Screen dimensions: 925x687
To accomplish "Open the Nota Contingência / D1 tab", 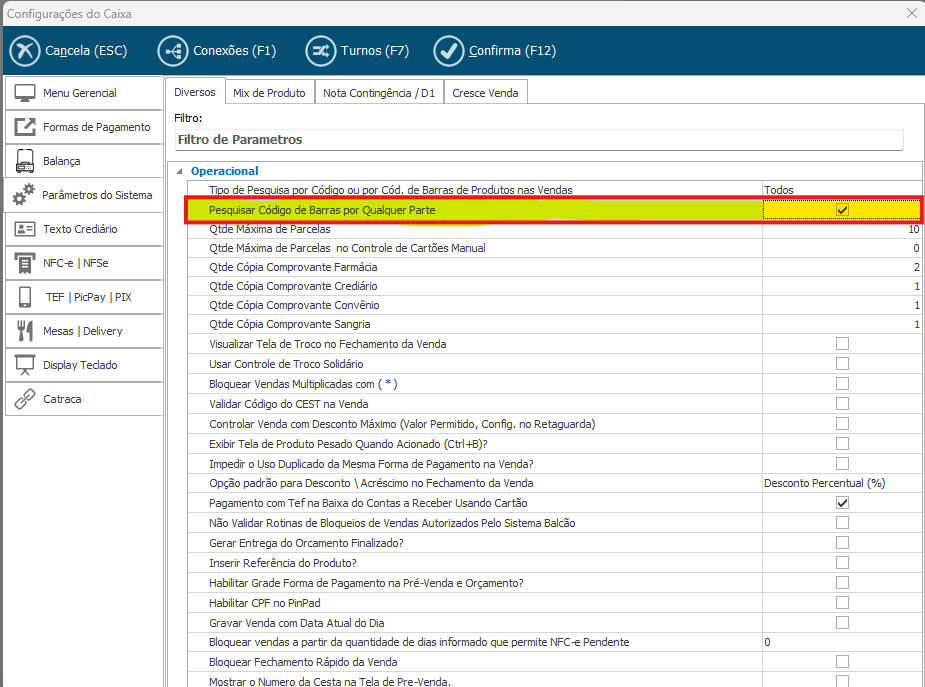I will pyautogui.click(x=379, y=93).
